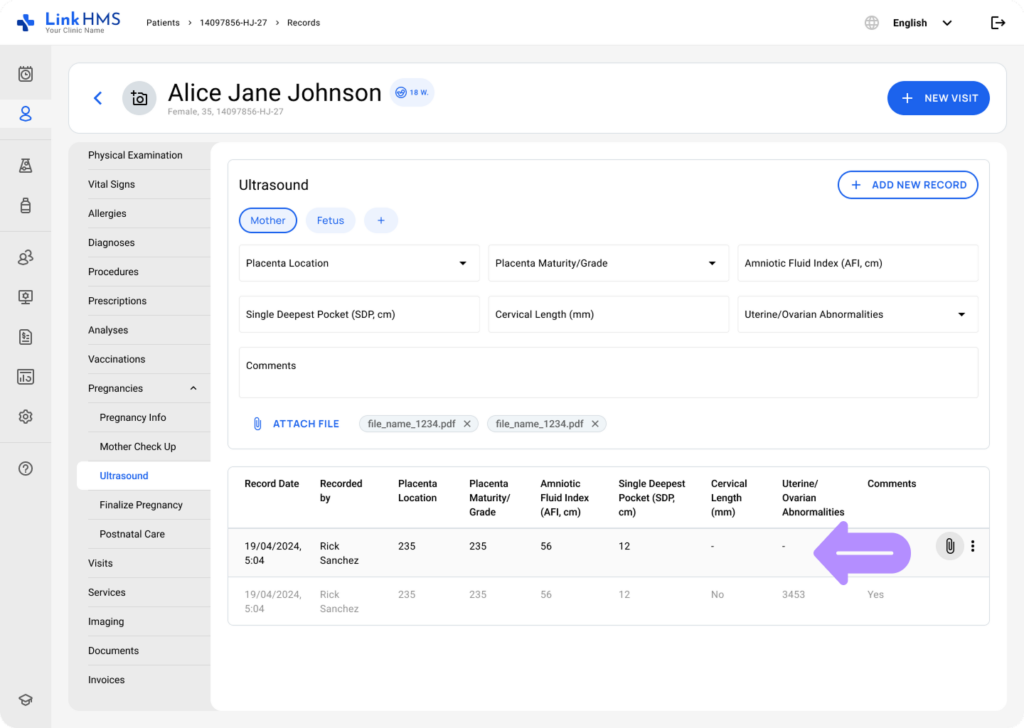Click into the Comments text field
1024x728 pixels.
[607, 373]
